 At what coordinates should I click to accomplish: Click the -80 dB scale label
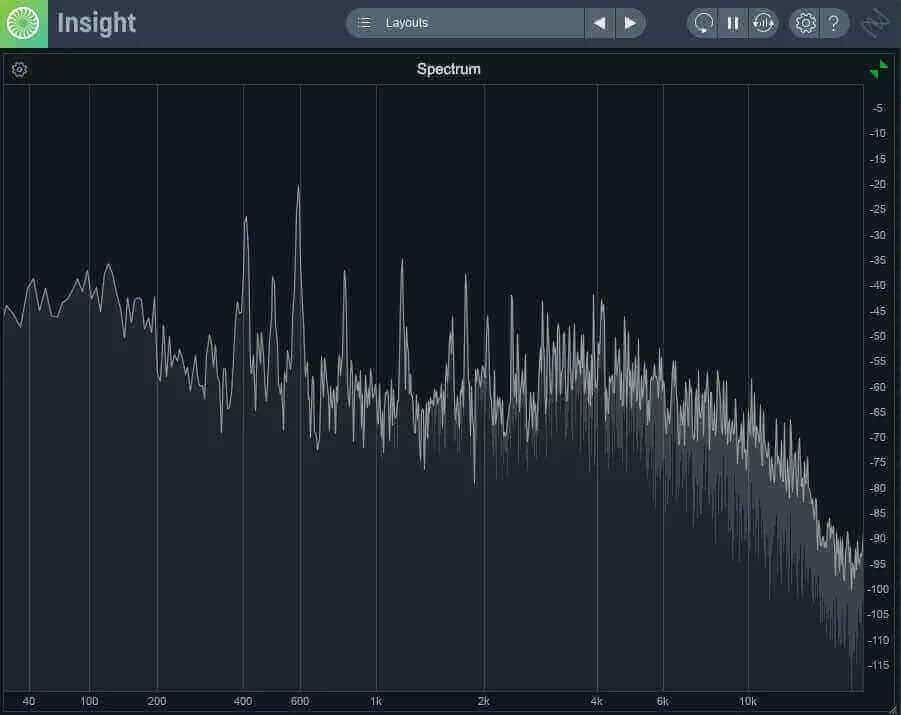pyautogui.click(x=877, y=488)
